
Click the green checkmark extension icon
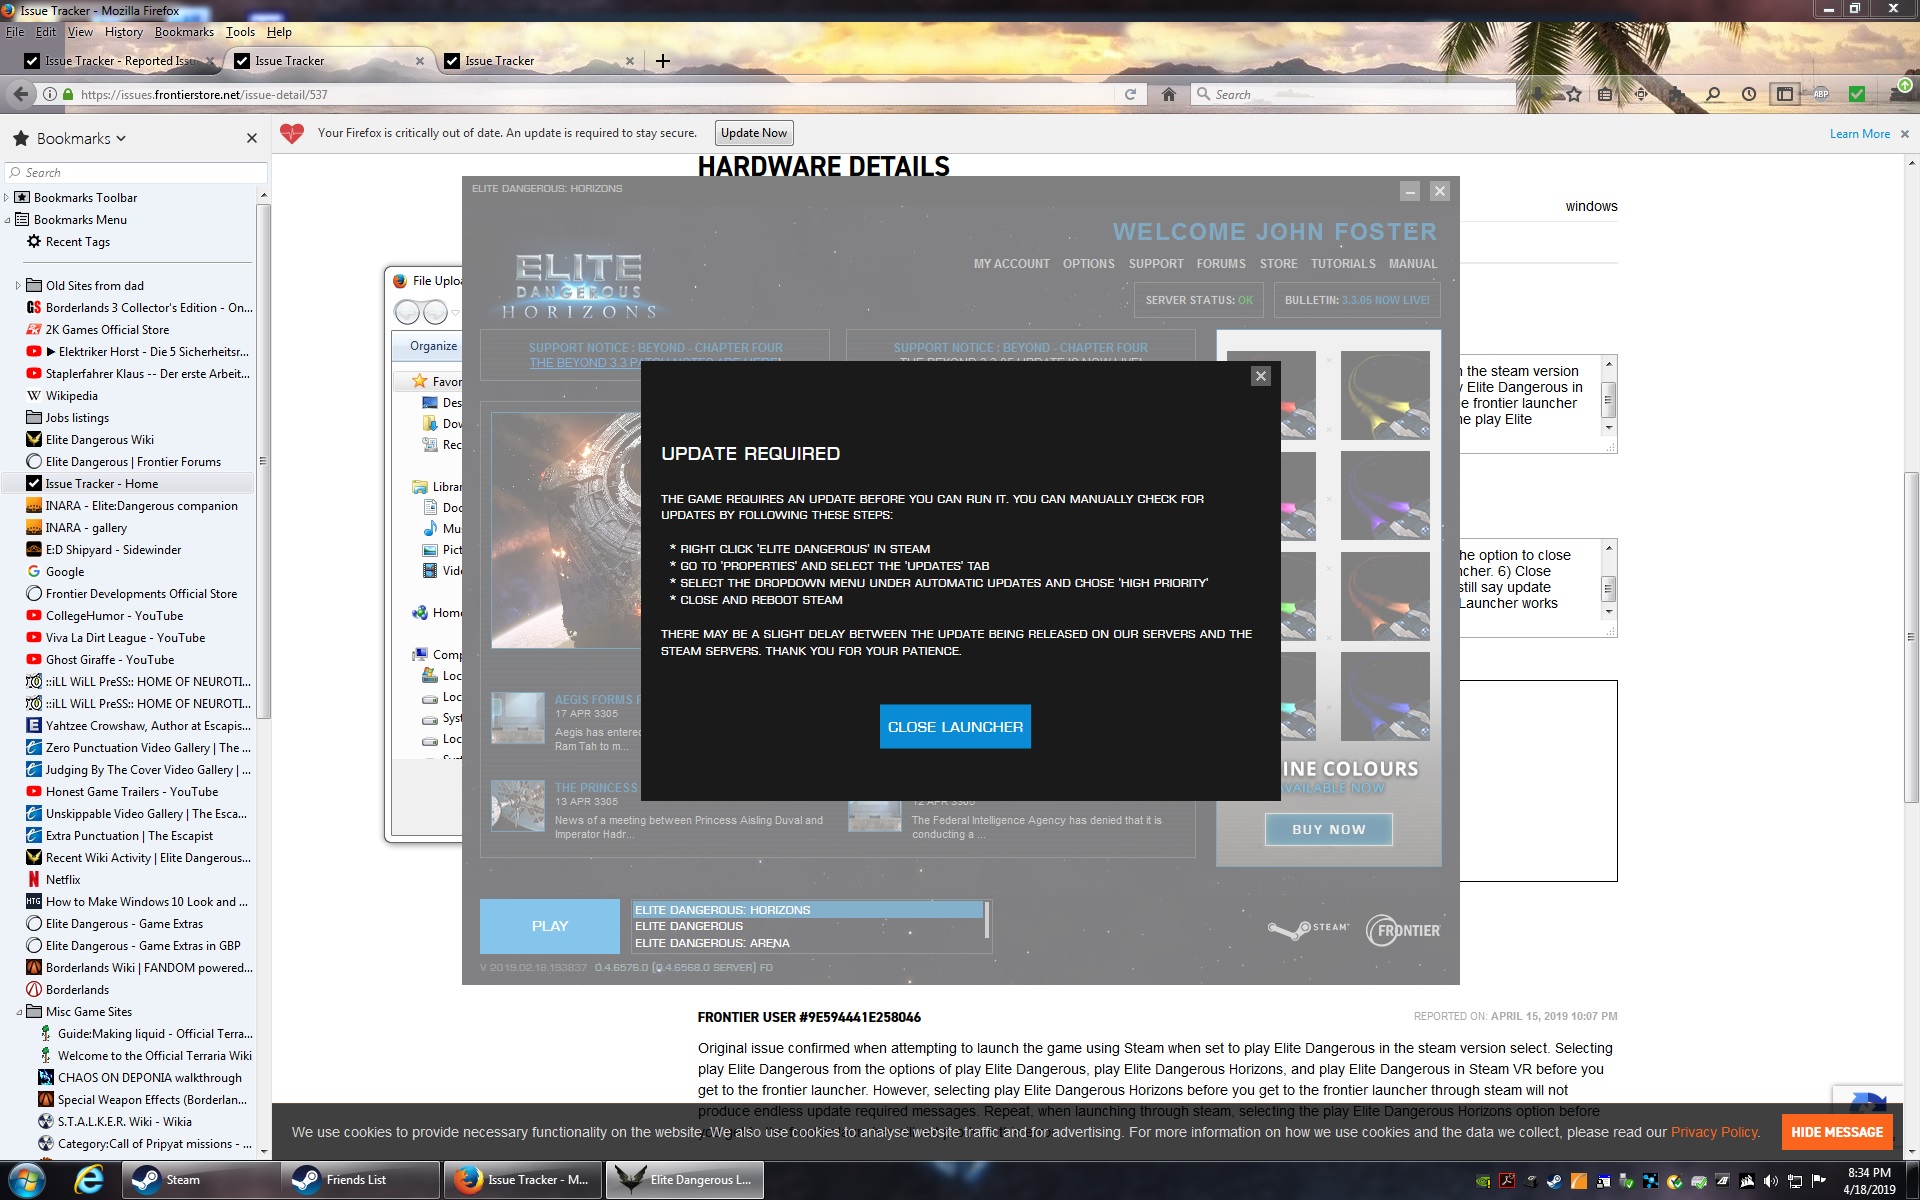pos(1857,94)
